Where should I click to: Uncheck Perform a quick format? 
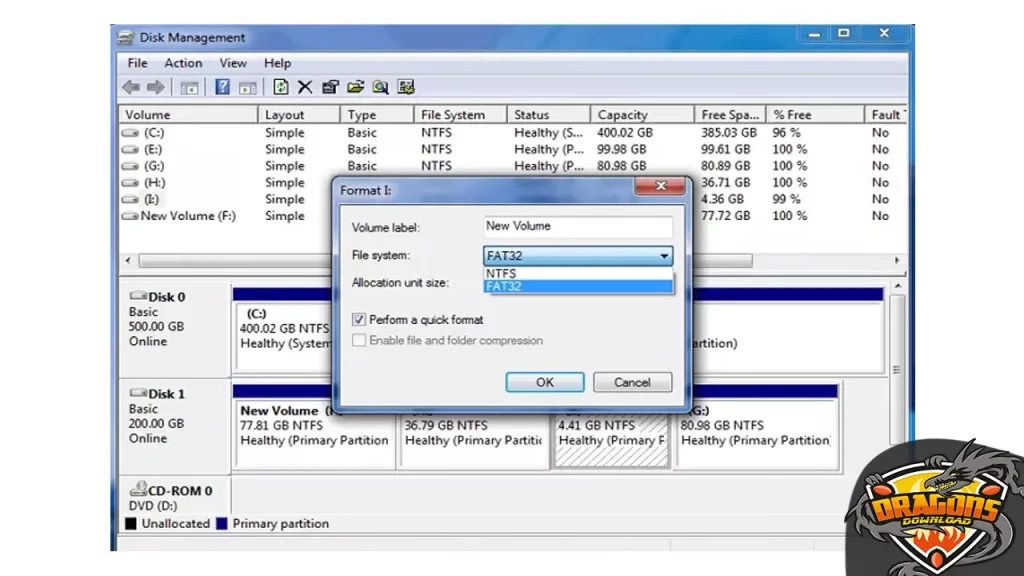pos(359,320)
